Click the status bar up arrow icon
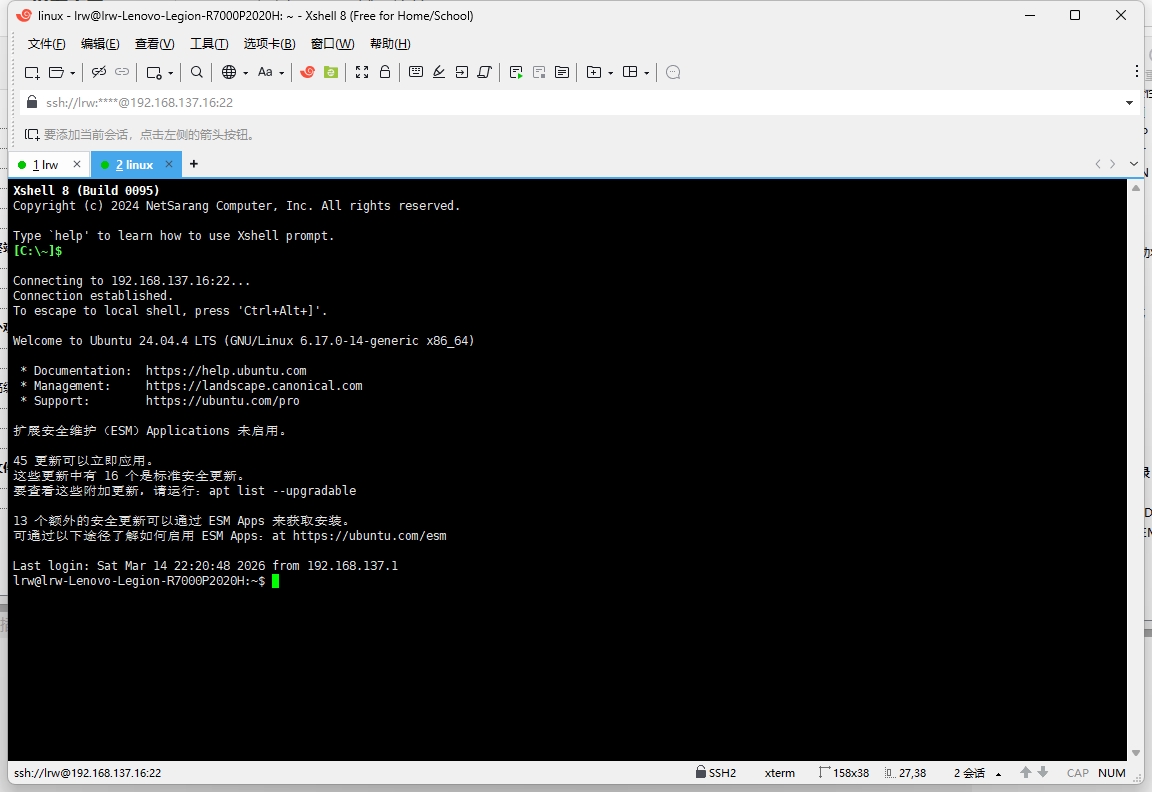This screenshot has height=792, width=1152. [x=1026, y=772]
